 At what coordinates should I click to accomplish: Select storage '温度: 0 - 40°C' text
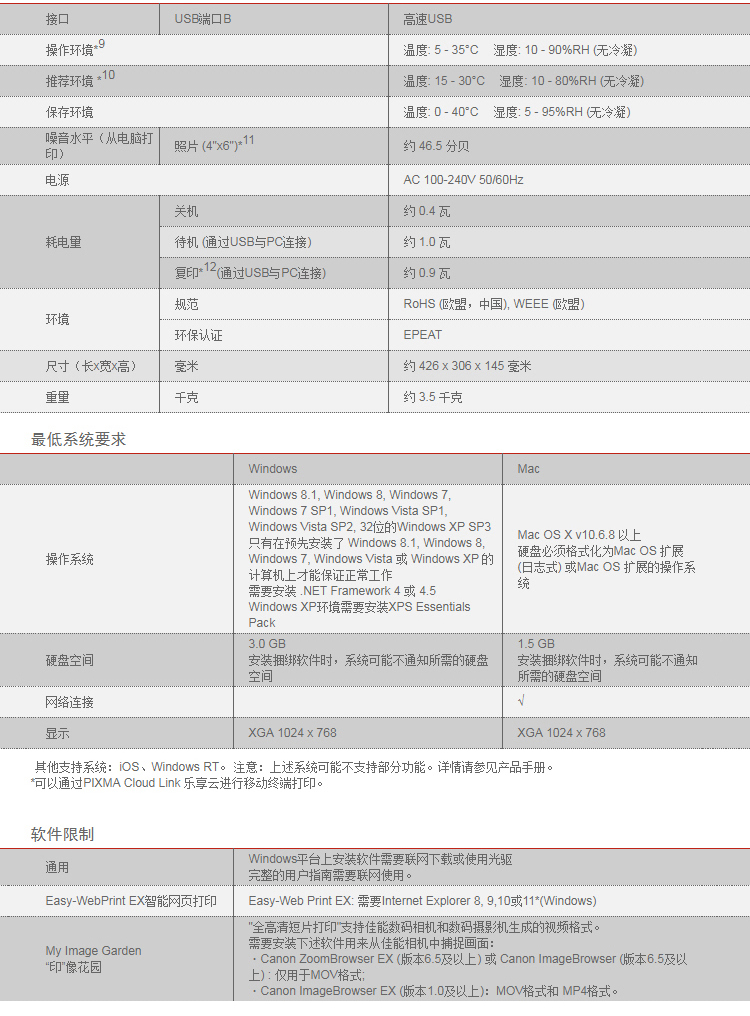(441, 113)
